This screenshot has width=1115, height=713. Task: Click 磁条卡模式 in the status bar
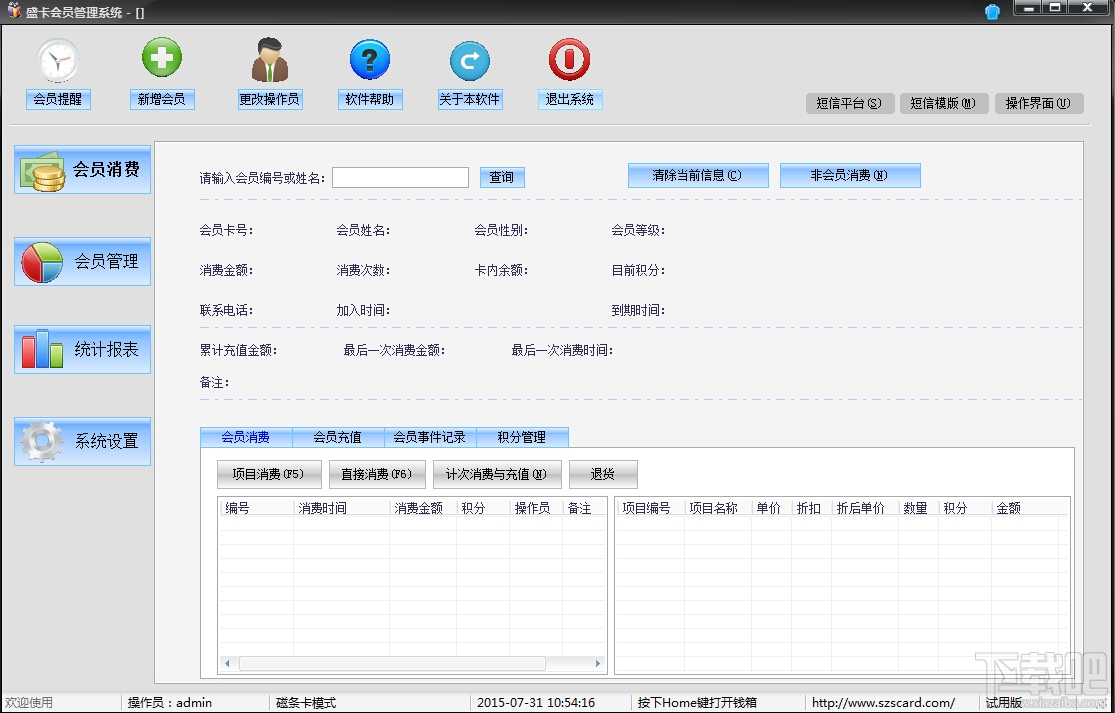(x=306, y=702)
